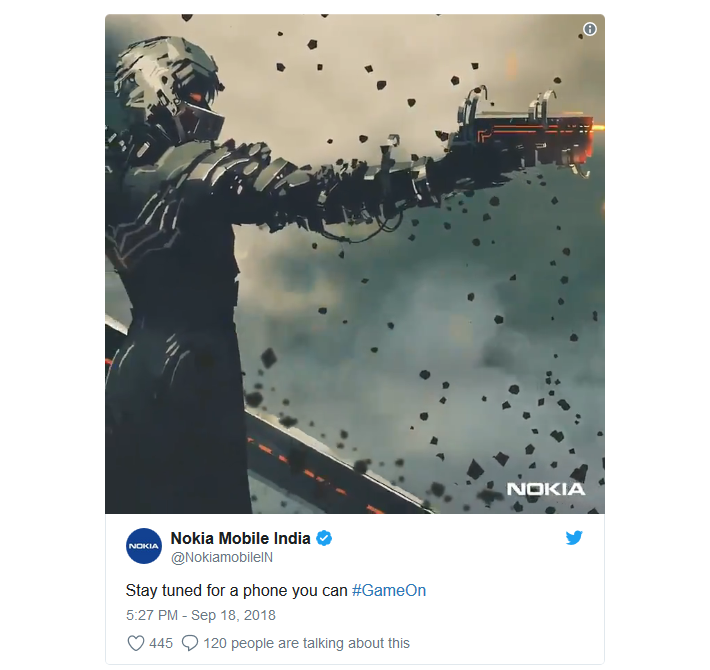This screenshot has width=710, height=670.
Task: Open the Nokia round profile avatar
Action: tap(144, 546)
